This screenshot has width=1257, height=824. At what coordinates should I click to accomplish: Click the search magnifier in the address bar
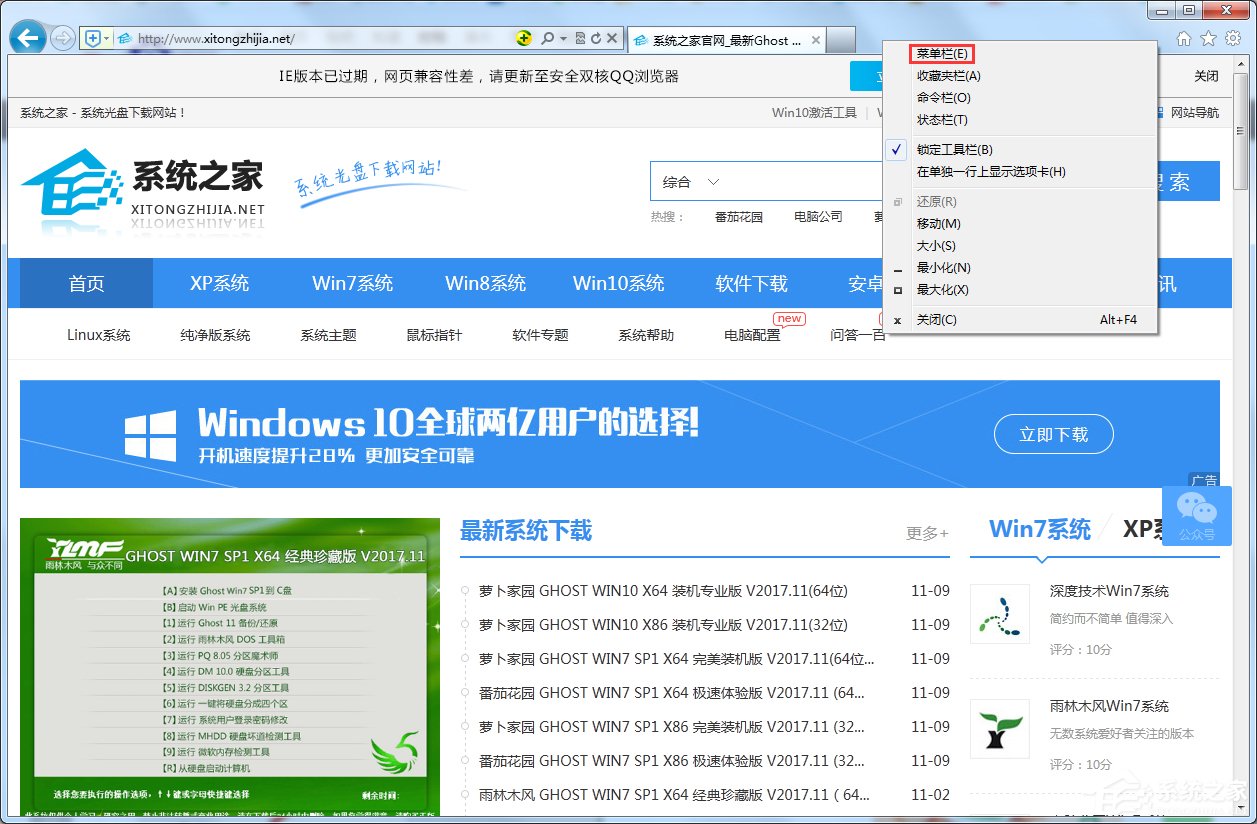[548, 37]
